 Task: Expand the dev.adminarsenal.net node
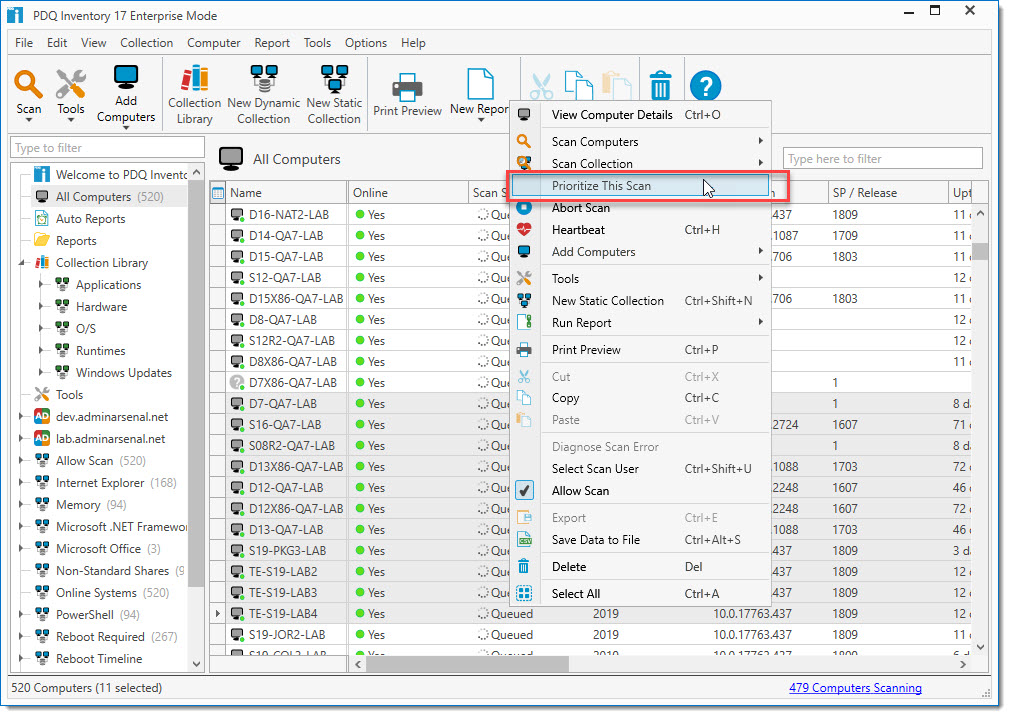(21, 417)
